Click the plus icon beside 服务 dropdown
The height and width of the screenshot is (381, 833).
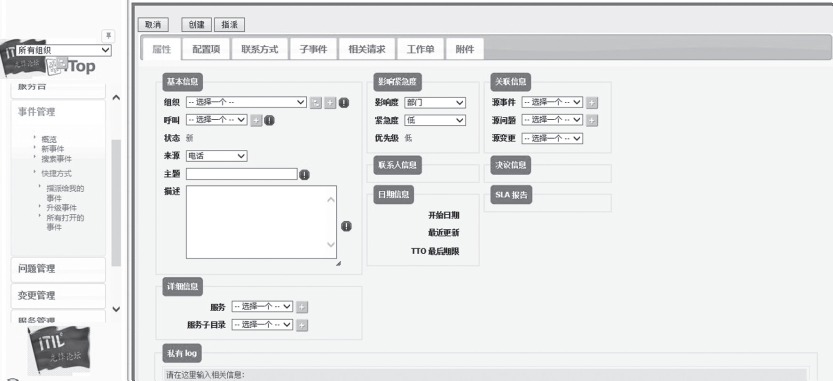click(302, 307)
